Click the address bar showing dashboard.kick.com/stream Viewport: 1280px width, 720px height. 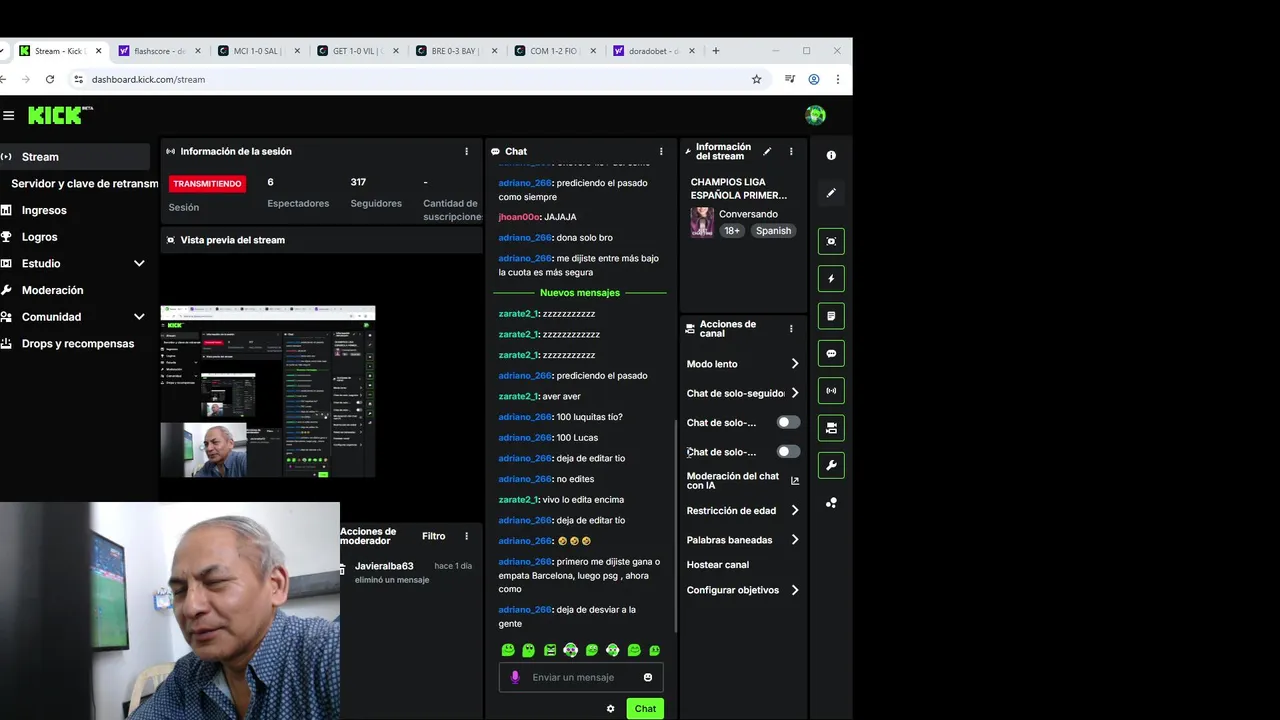148,79
